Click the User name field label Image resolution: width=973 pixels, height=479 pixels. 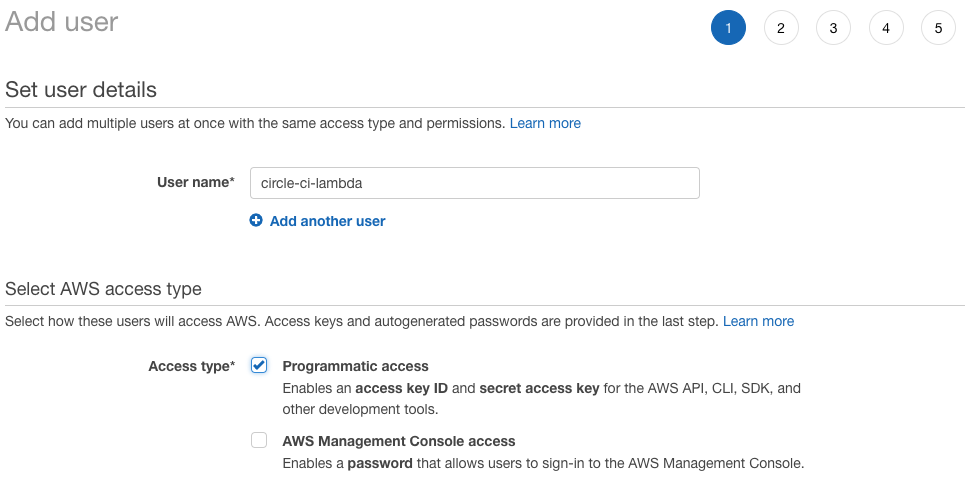tap(196, 182)
